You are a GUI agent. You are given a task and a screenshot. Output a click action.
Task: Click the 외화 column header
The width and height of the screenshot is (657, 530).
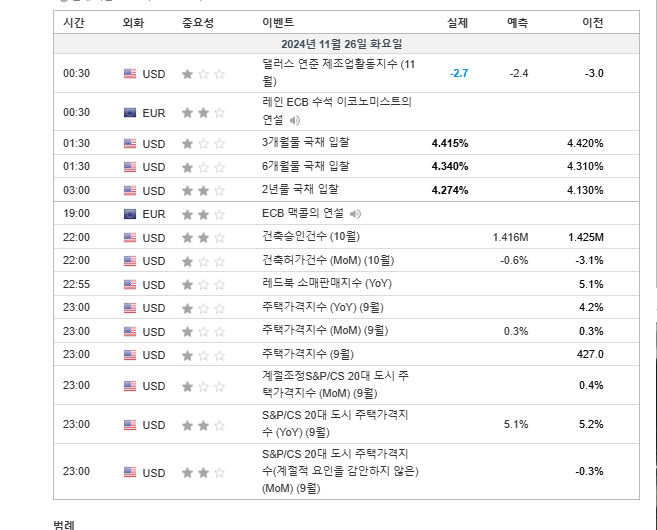click(133, 22)
